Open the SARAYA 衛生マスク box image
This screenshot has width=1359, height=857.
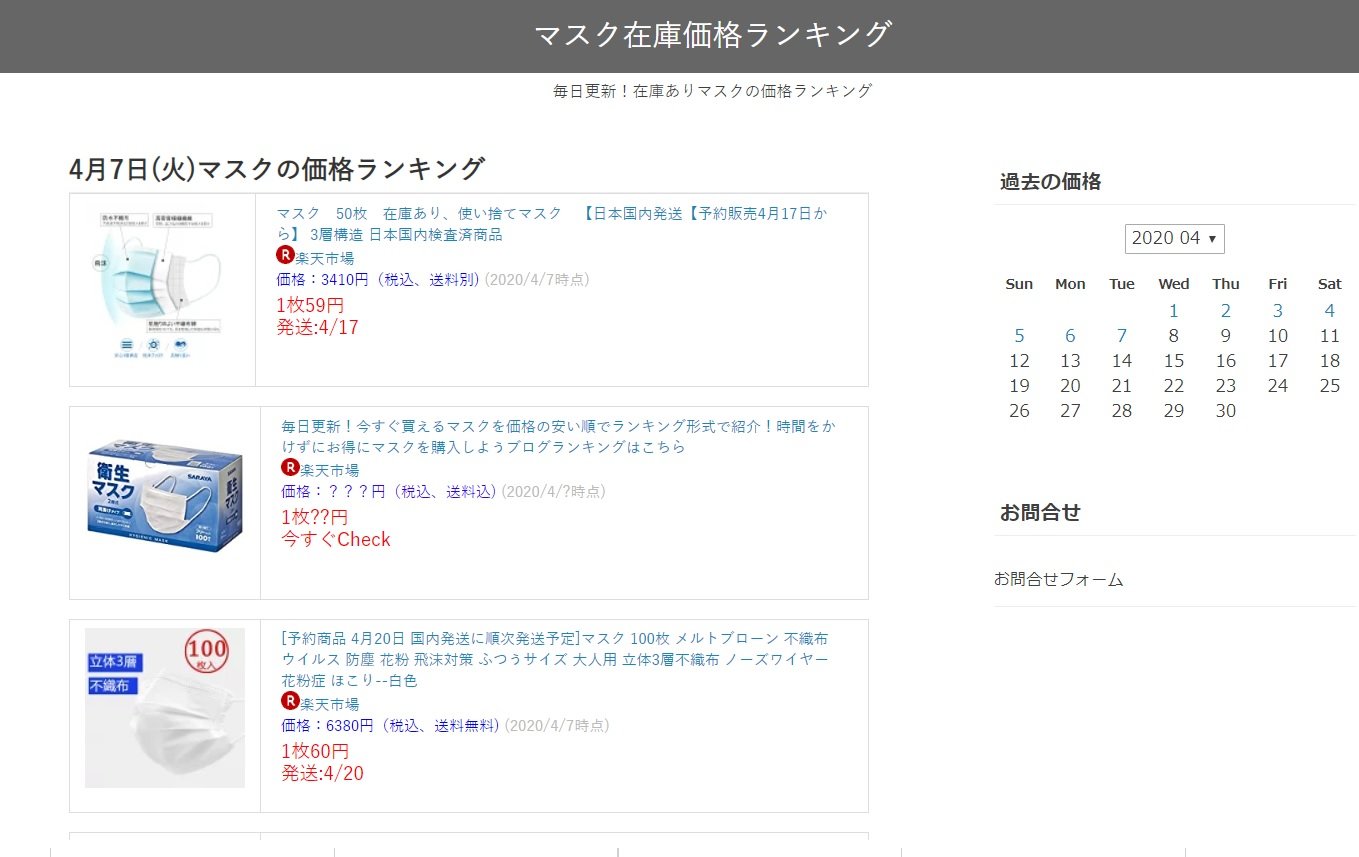pos(165,503)
